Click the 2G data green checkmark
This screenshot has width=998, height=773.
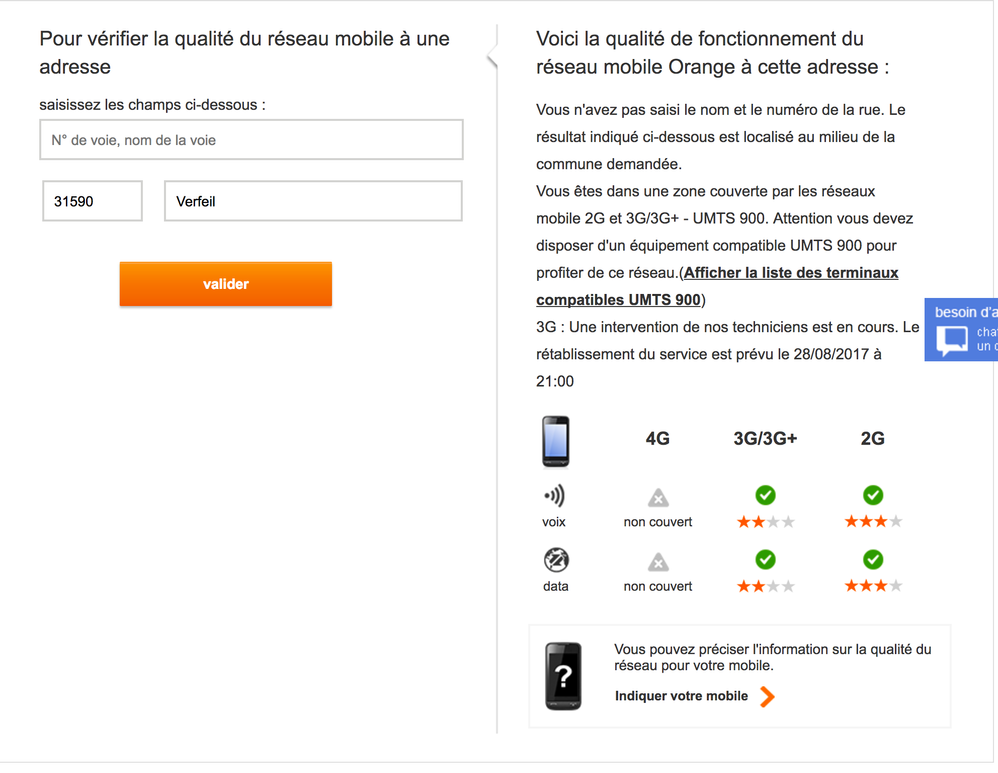coord(872,559)
